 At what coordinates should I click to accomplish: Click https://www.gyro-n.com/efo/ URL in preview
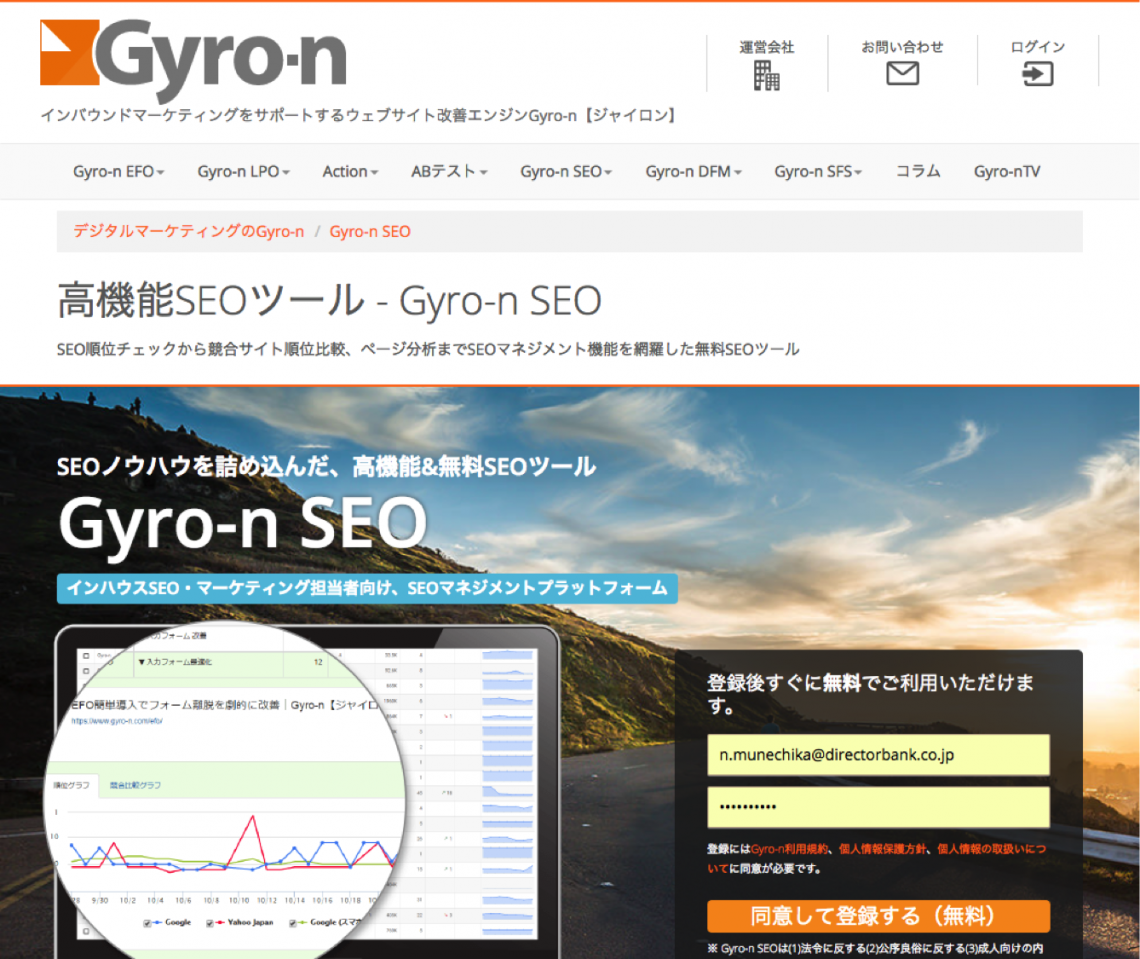116,721
